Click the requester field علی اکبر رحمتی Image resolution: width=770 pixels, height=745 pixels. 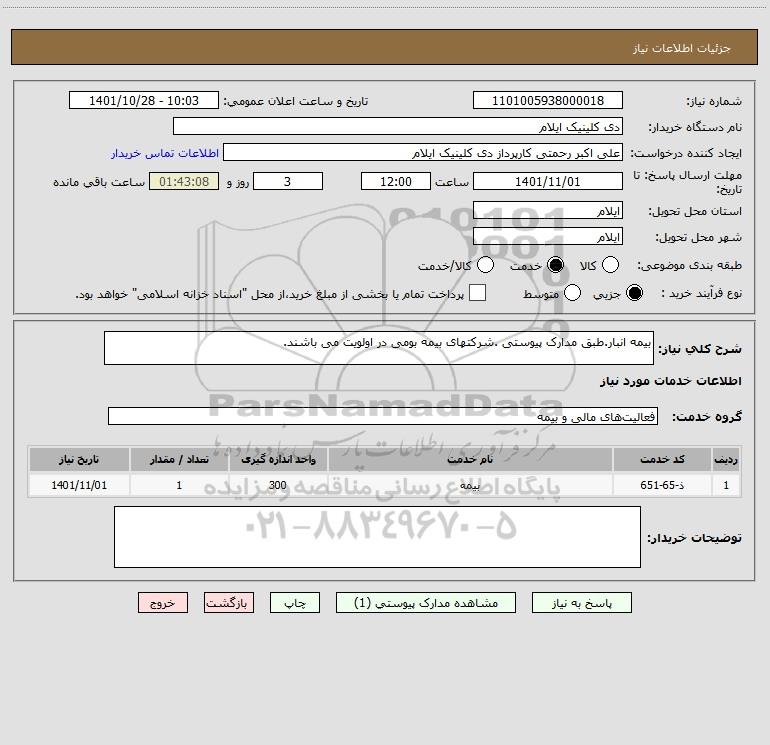(x=423, y=153)
